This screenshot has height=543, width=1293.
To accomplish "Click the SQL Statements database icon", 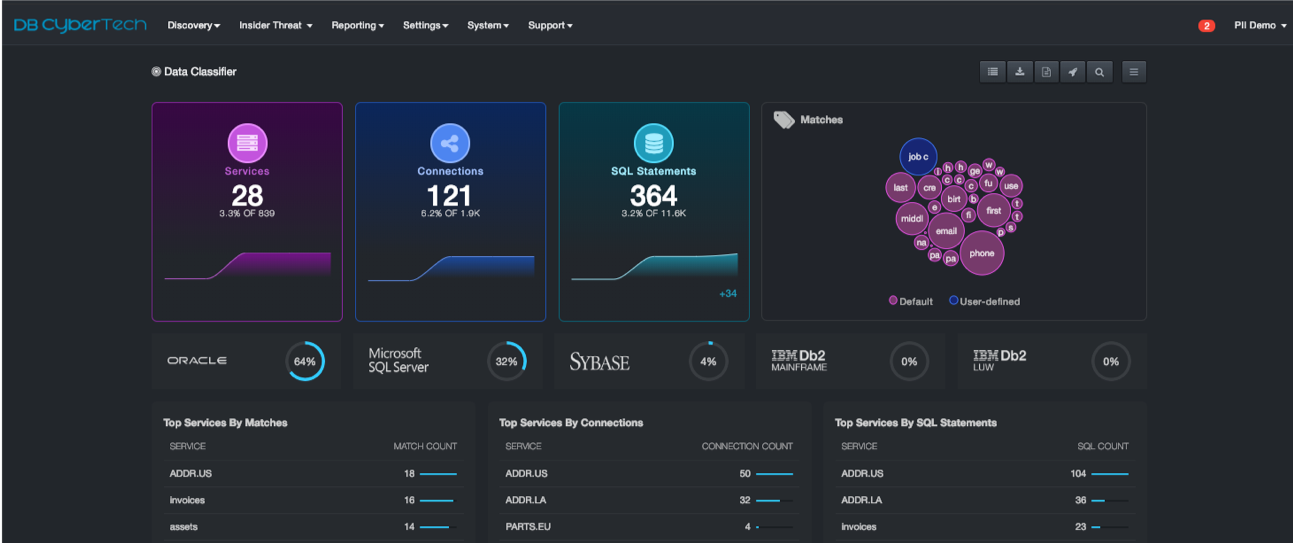I will pyautogui.click(x=654, y=143).
